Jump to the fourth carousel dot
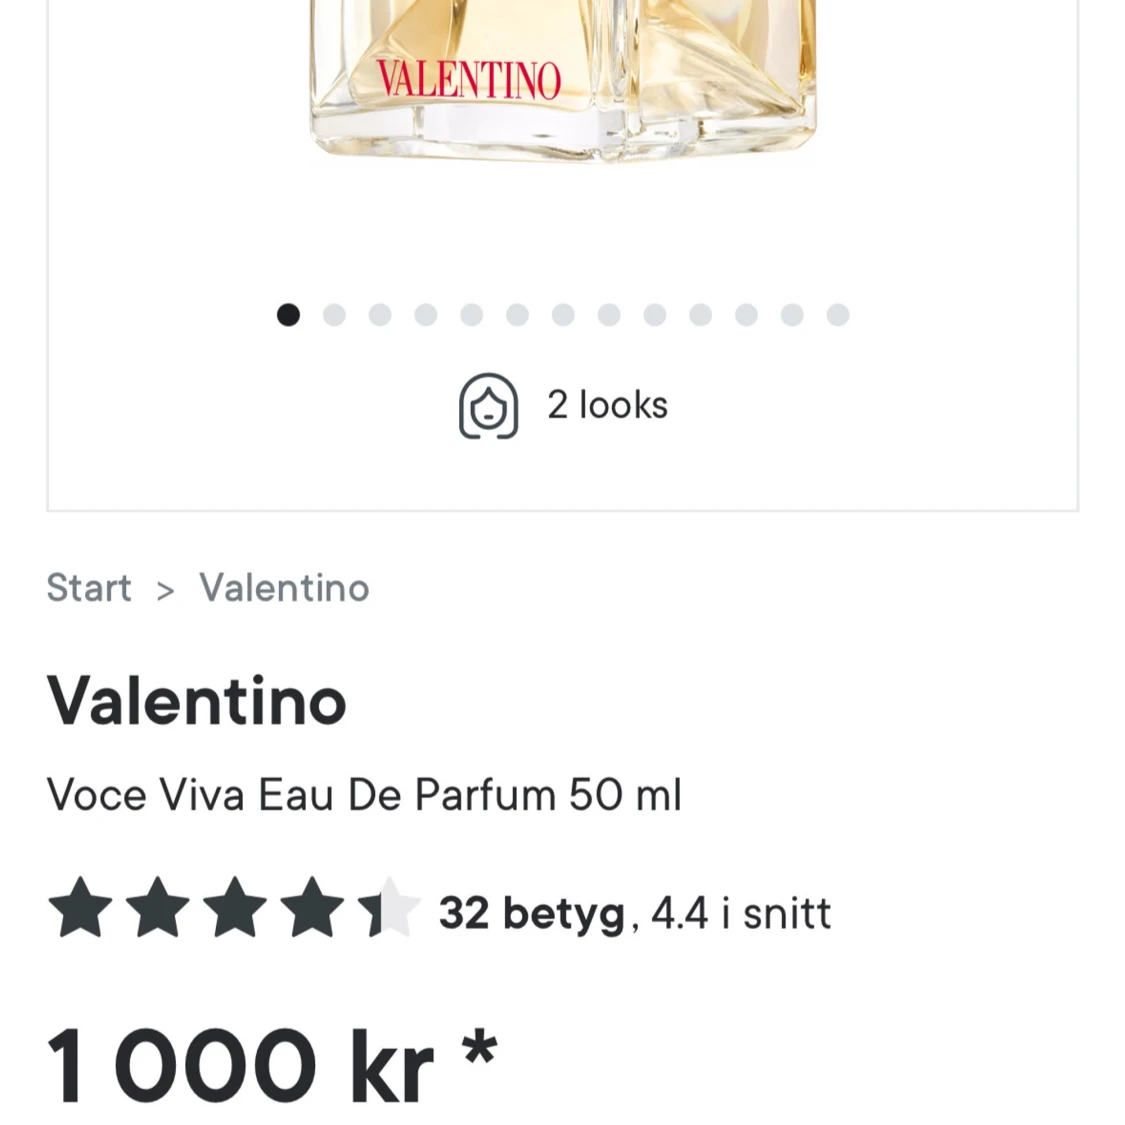Viewport: 1125px width, 1125px height. [x=426, y=314]
